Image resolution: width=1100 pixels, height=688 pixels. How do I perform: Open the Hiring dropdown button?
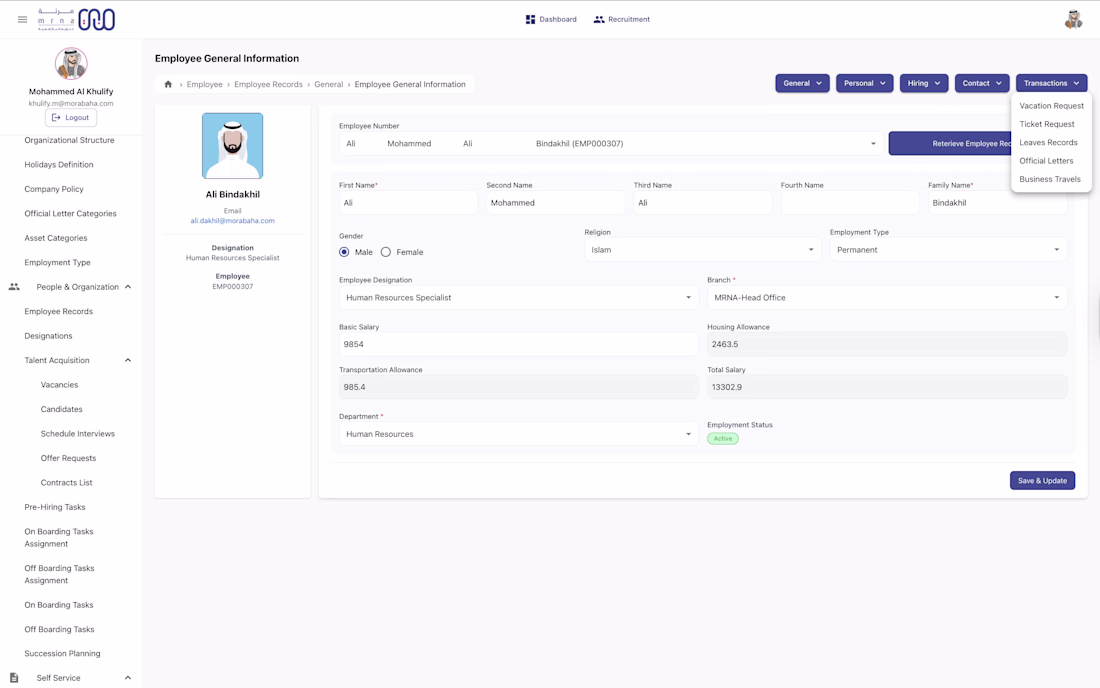tap(923, 83)
